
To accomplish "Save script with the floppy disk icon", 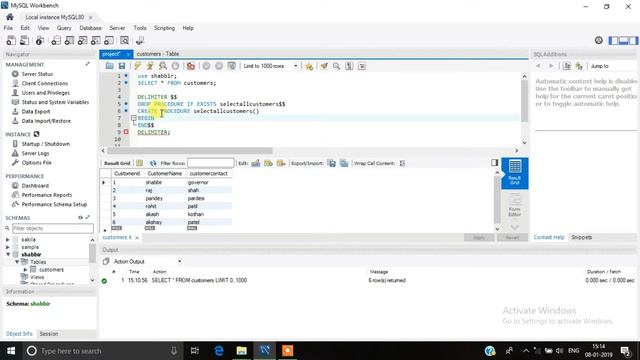I will click(x=122, y=66).
